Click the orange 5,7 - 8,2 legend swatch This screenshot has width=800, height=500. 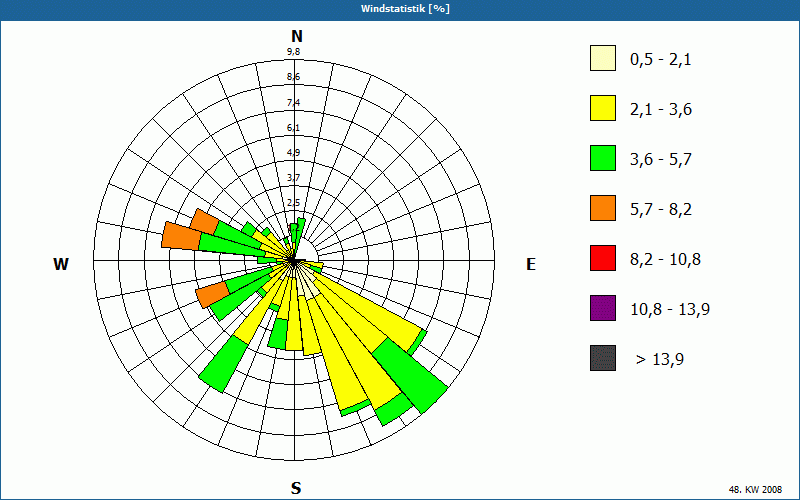[x=603, y=208]
